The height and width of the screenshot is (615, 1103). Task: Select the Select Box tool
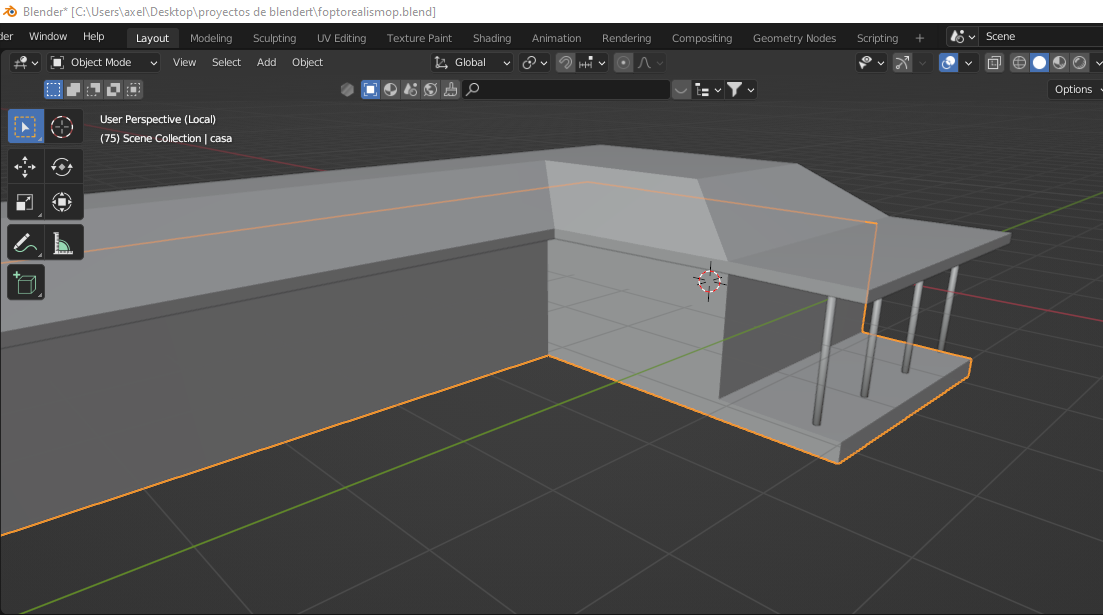[25, 127]
